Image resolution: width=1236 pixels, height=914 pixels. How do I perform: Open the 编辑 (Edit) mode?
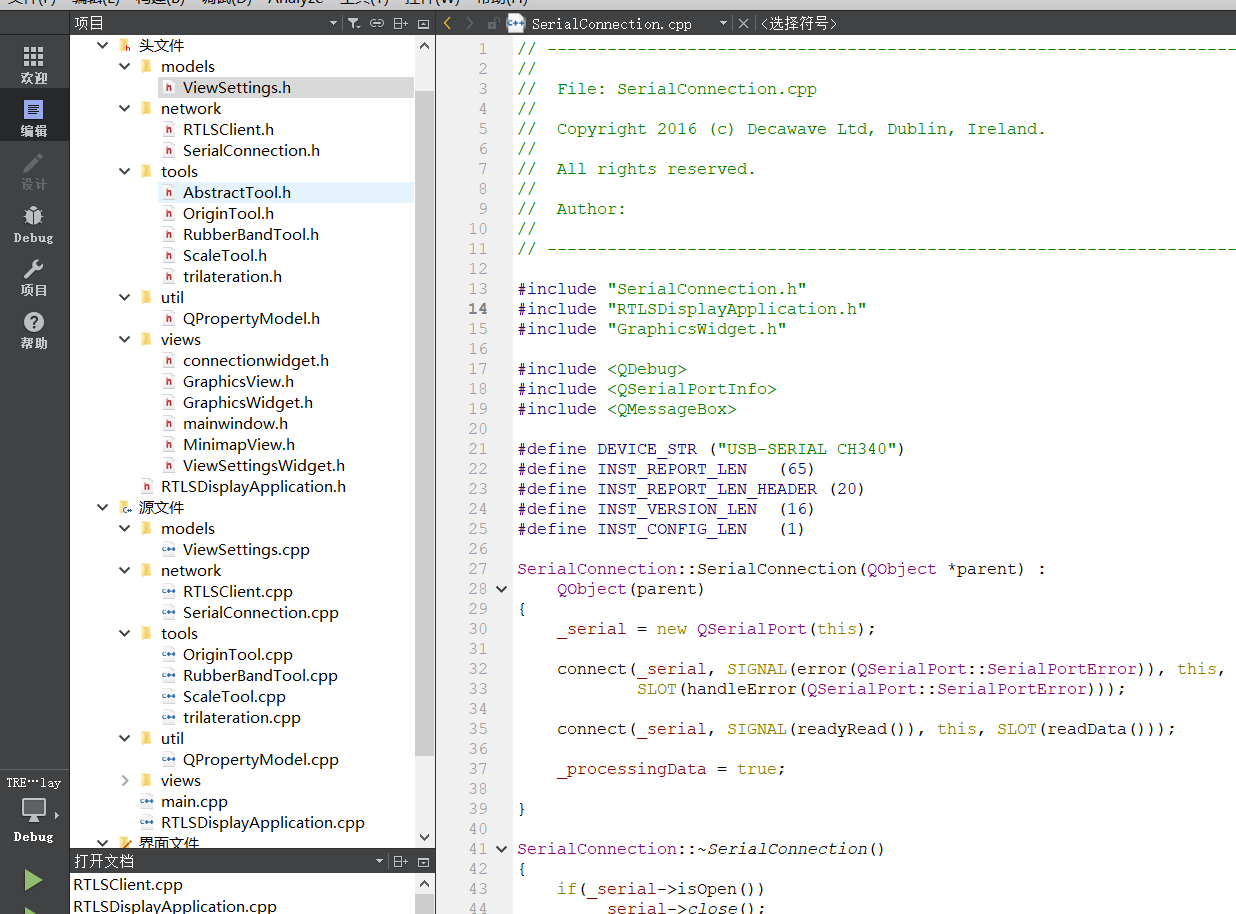(34, 117)
